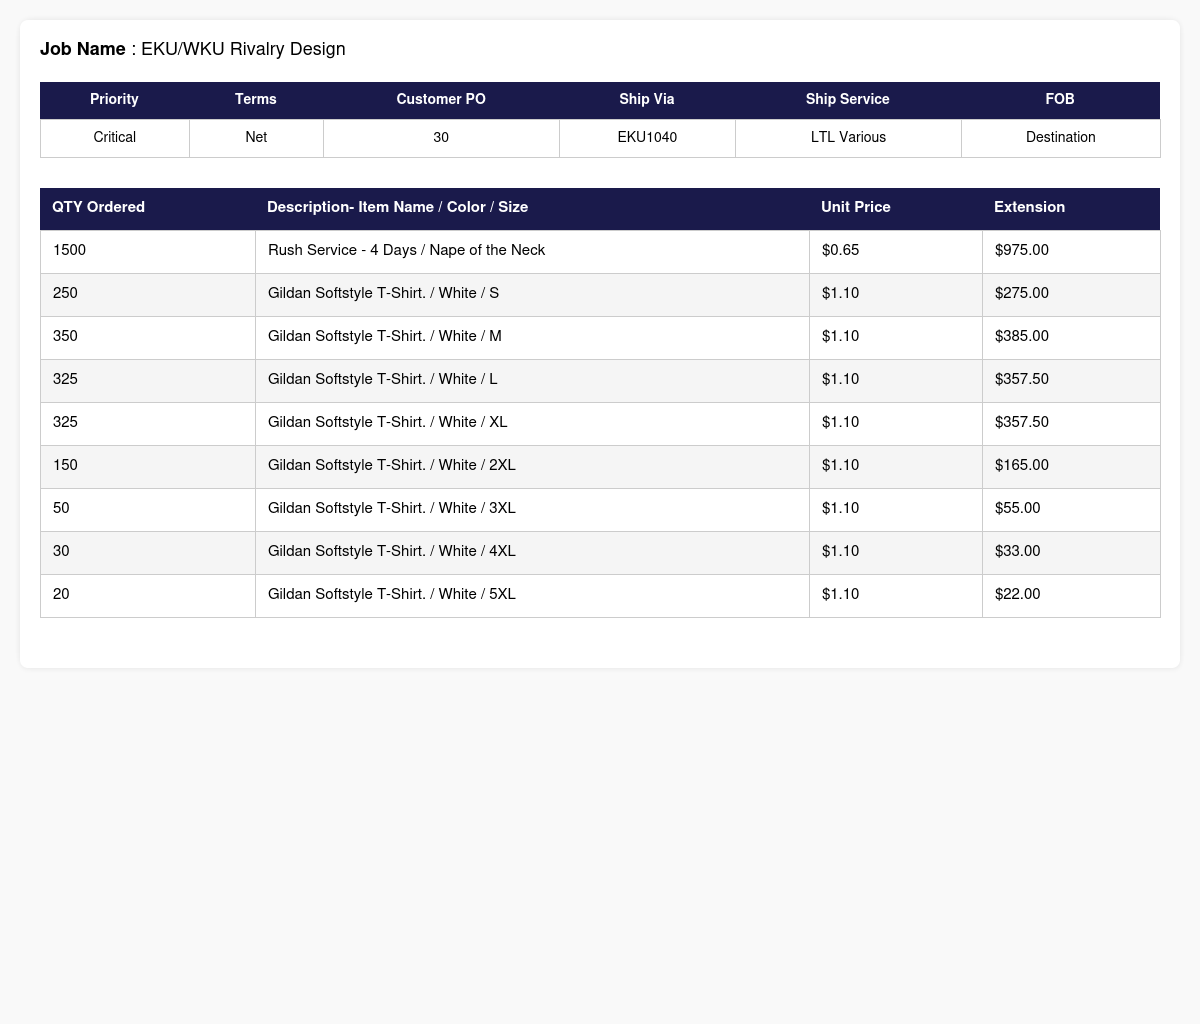Select the Destination FOB cell

1061,138
